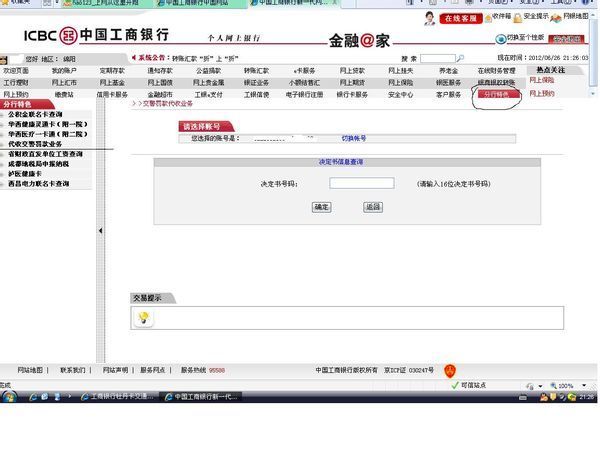Viewport: 600px width, 450px height.
Task: Open the 联系我们 footer link
Action: point(73,370)
